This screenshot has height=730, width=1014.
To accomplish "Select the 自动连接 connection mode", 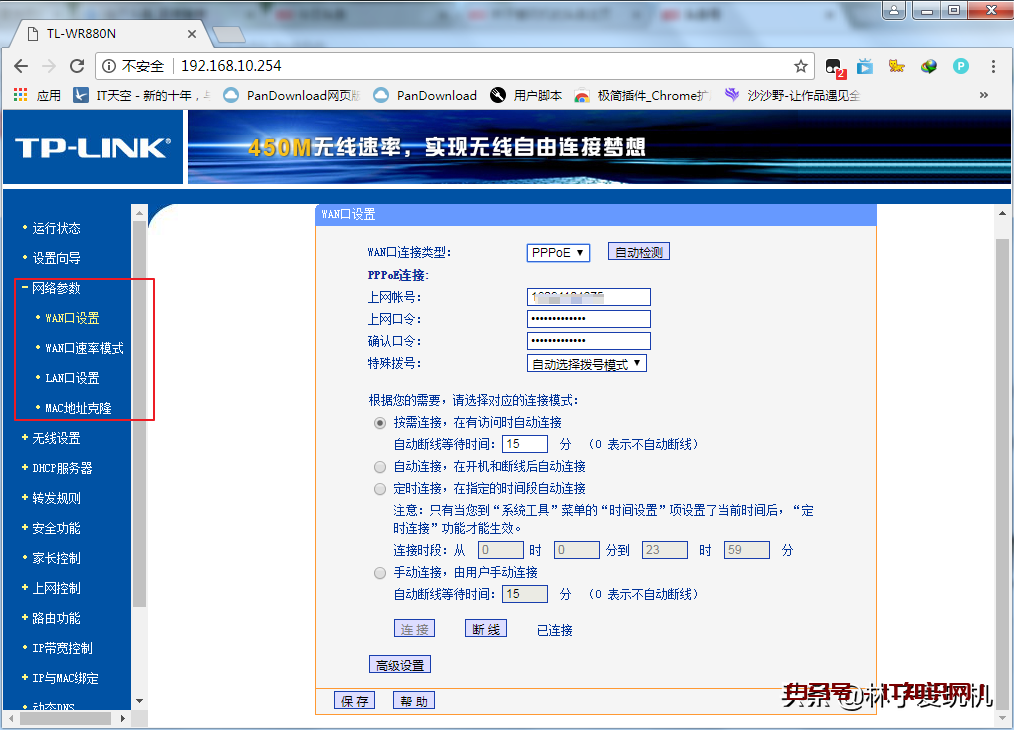I will 379,466.
